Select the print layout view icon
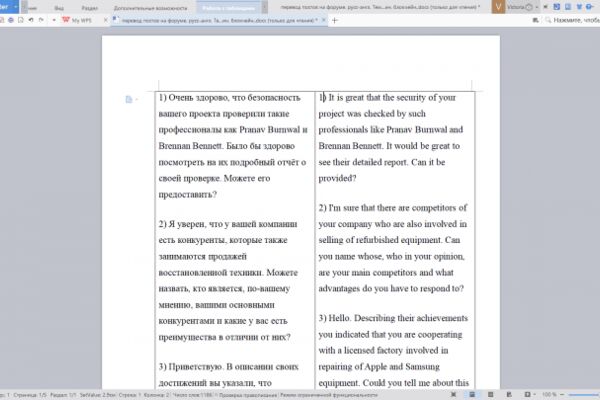The width and height of the screenshot is (600, 400). pos(472,394)
